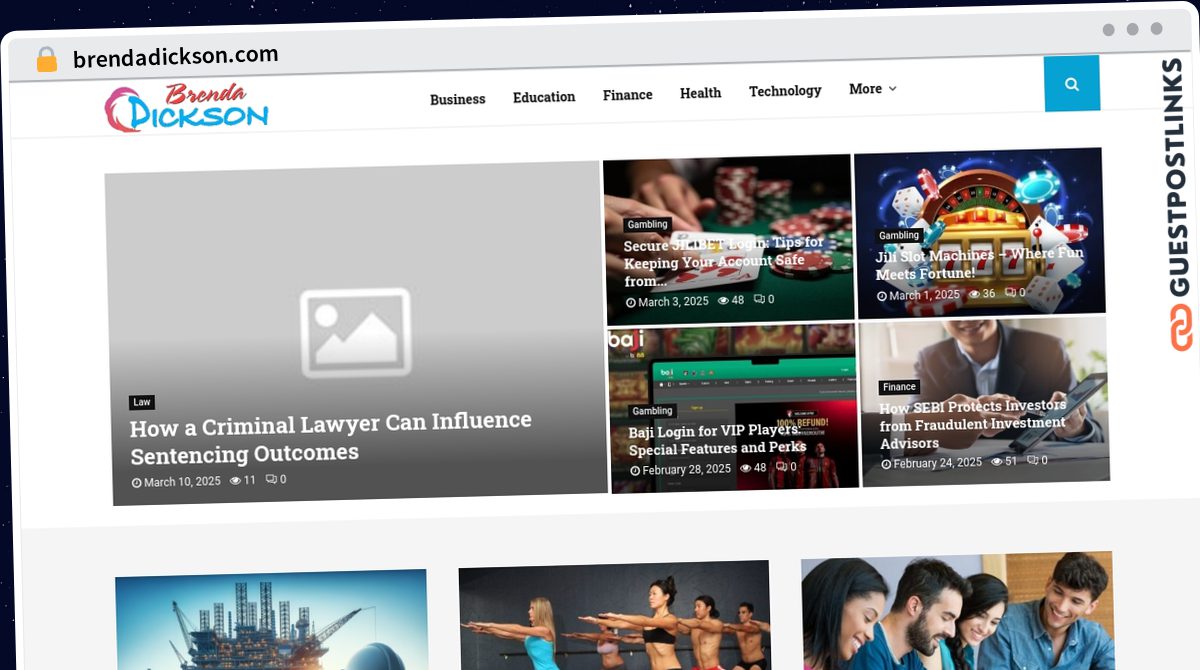
Task: Click brendadickson.com address bar
Action: (176, 58)
